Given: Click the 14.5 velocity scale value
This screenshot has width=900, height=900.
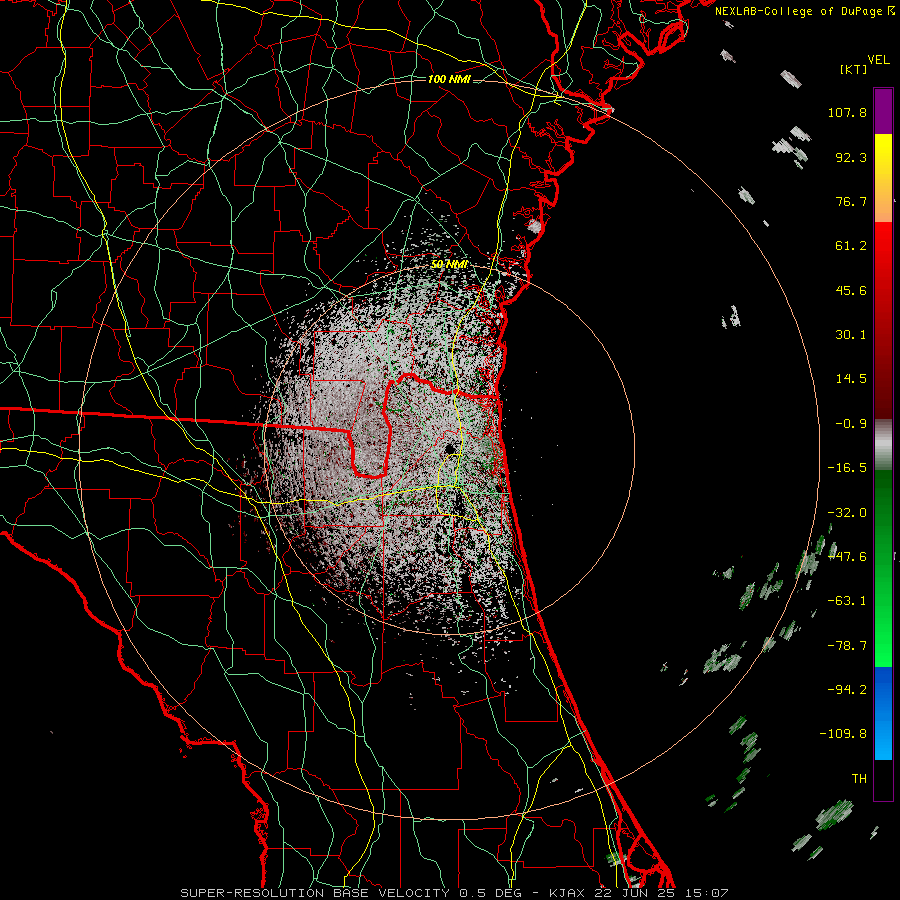Looking at the screenshot, I should tap(851, 379).
